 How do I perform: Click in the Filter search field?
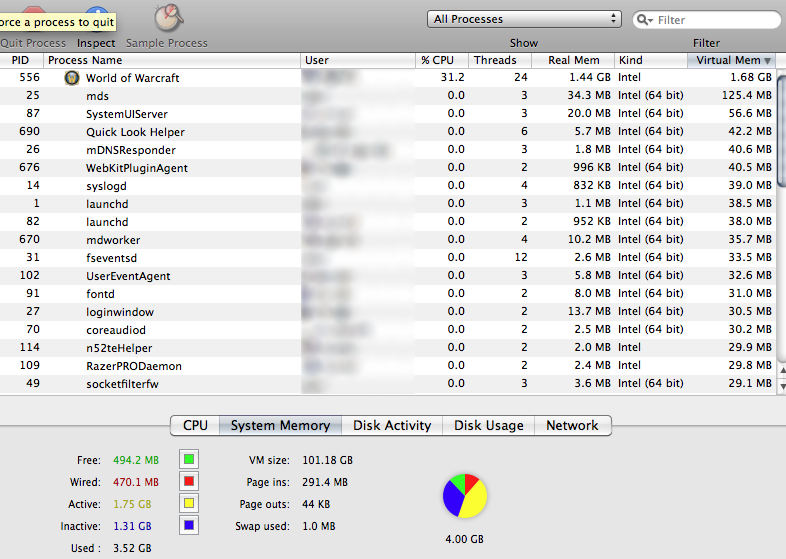point(707,20)
